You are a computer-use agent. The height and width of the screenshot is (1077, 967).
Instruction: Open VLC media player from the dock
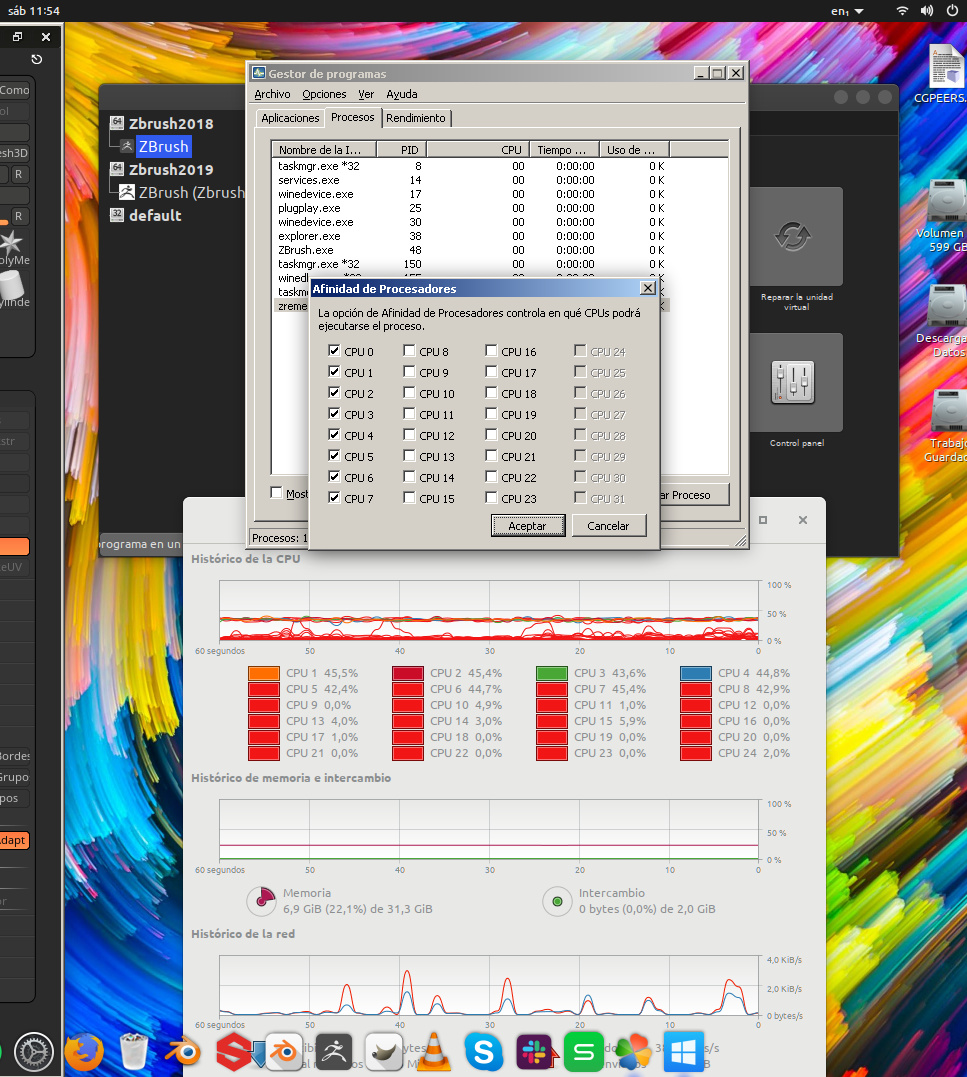(x=434, y=1052)
